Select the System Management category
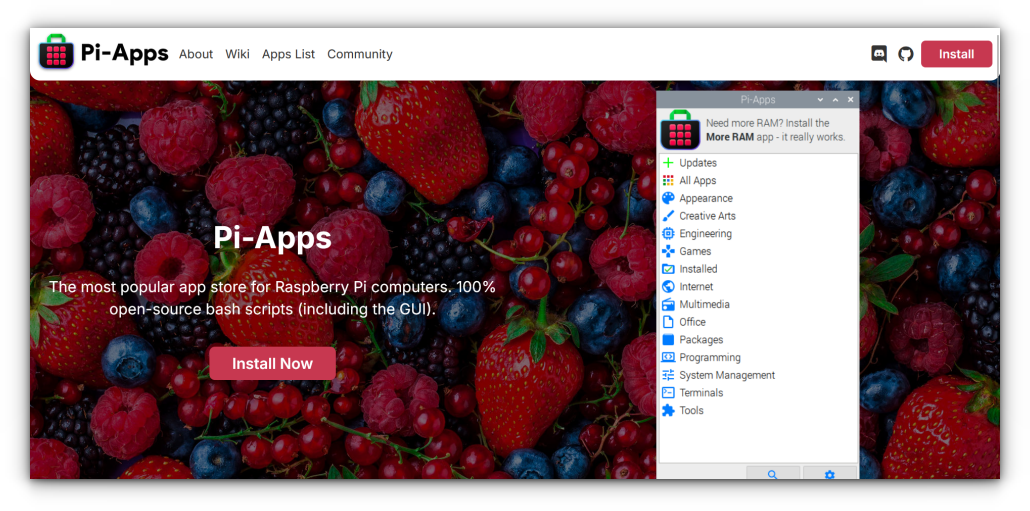 click(x=726, y=375)
